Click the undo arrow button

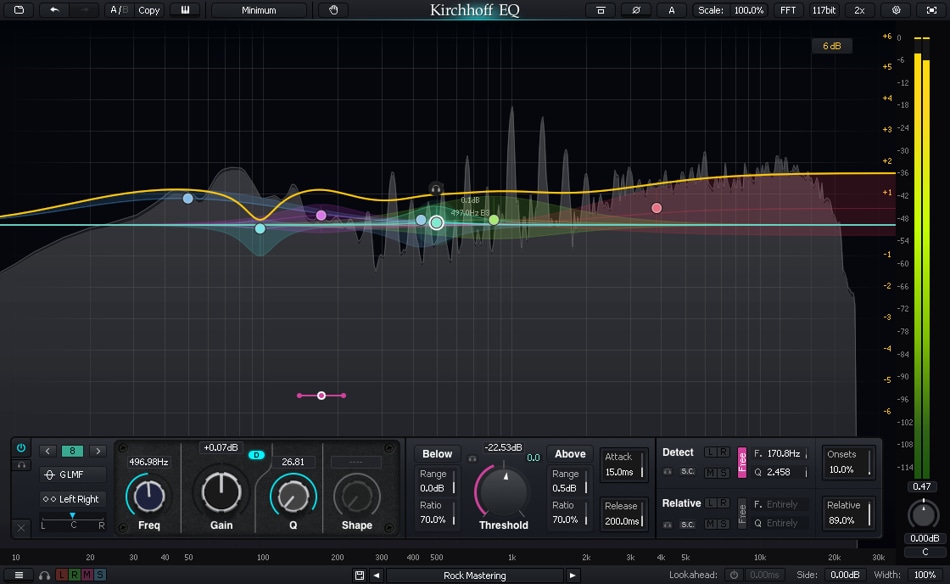coord(54,10)
